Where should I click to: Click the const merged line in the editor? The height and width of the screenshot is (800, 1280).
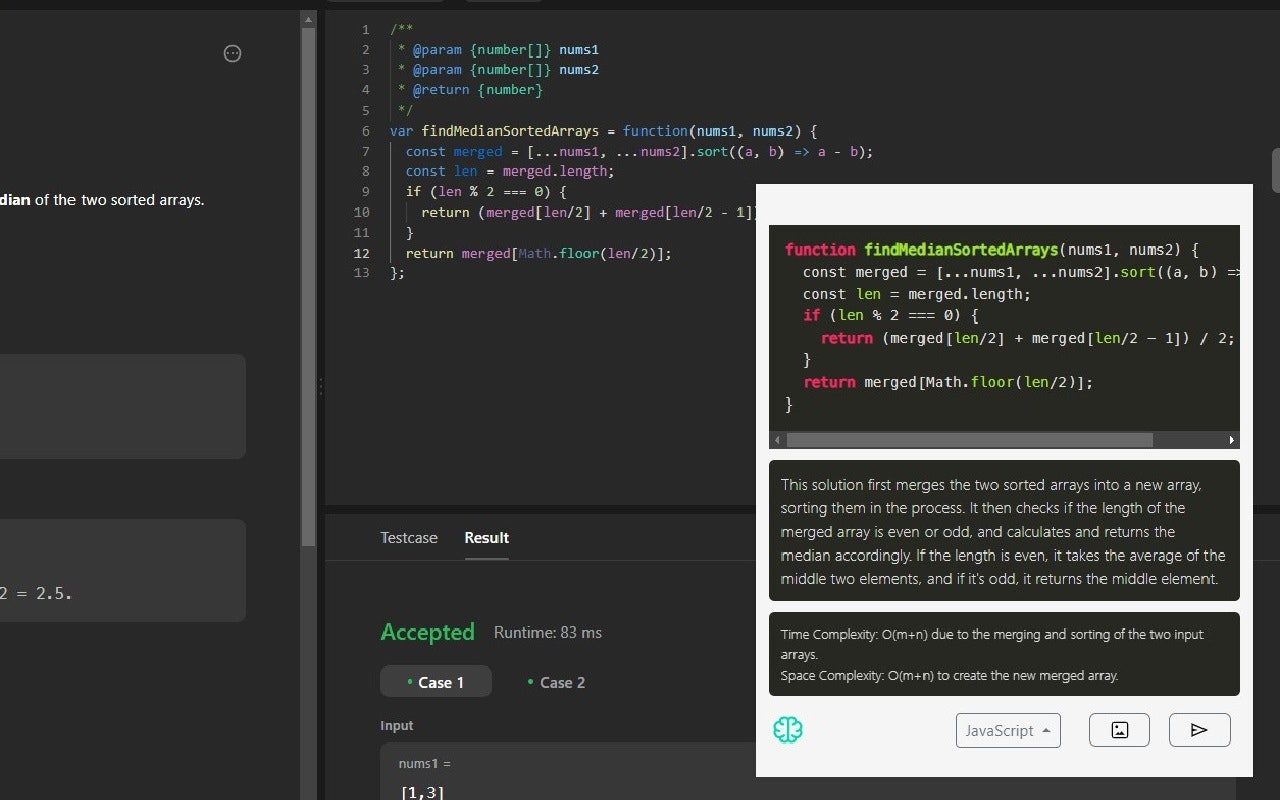coord(639,152)
